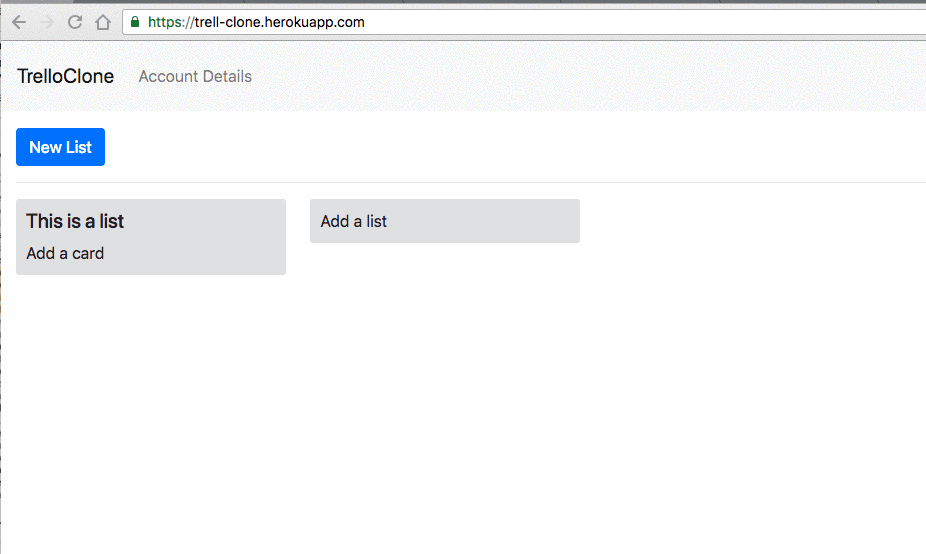Create a list with New List button
The image size is (926, 554).
point(60,147)
